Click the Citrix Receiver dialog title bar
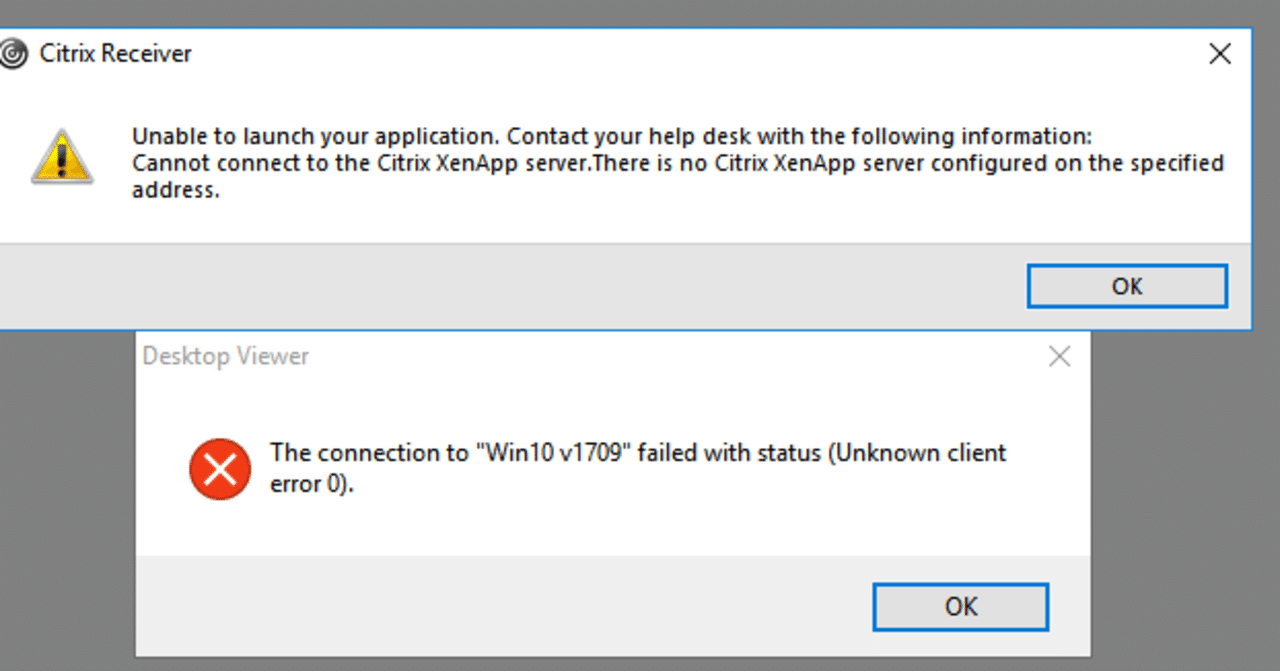The width and height of the screenshot is (1280, 671). click(600, 53)
